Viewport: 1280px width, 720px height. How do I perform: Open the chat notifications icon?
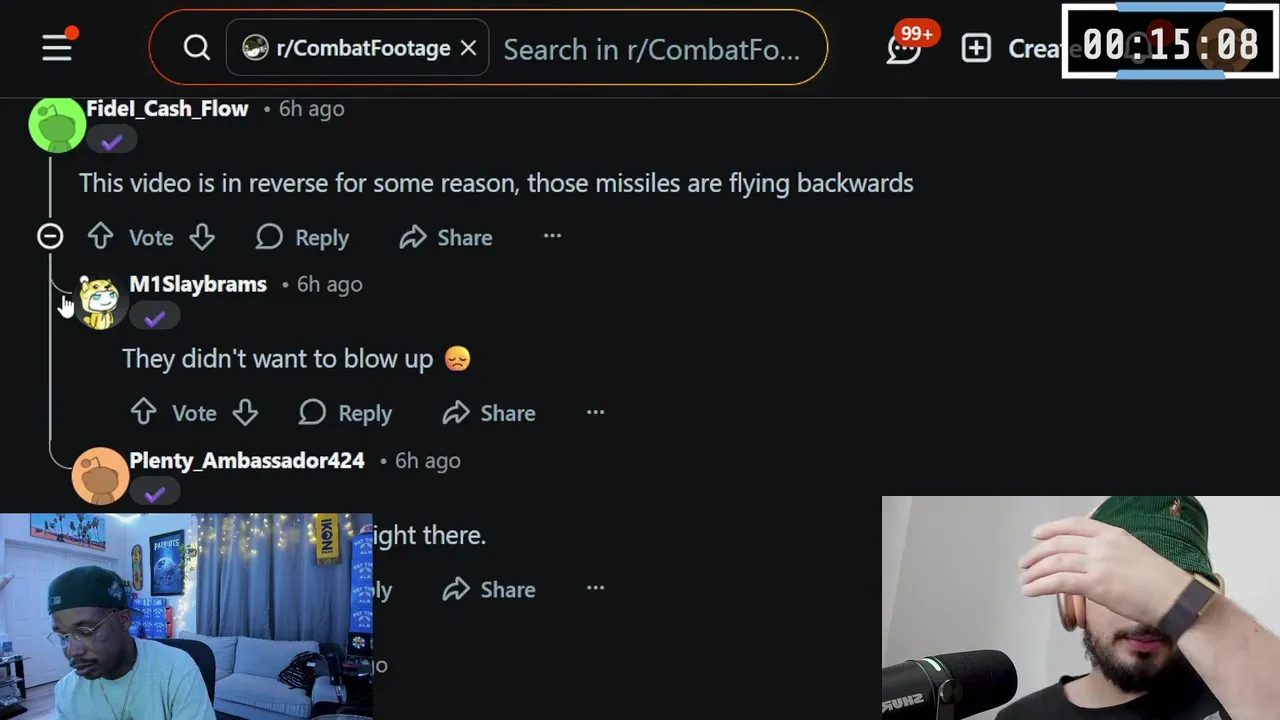[x=903, y=47]
